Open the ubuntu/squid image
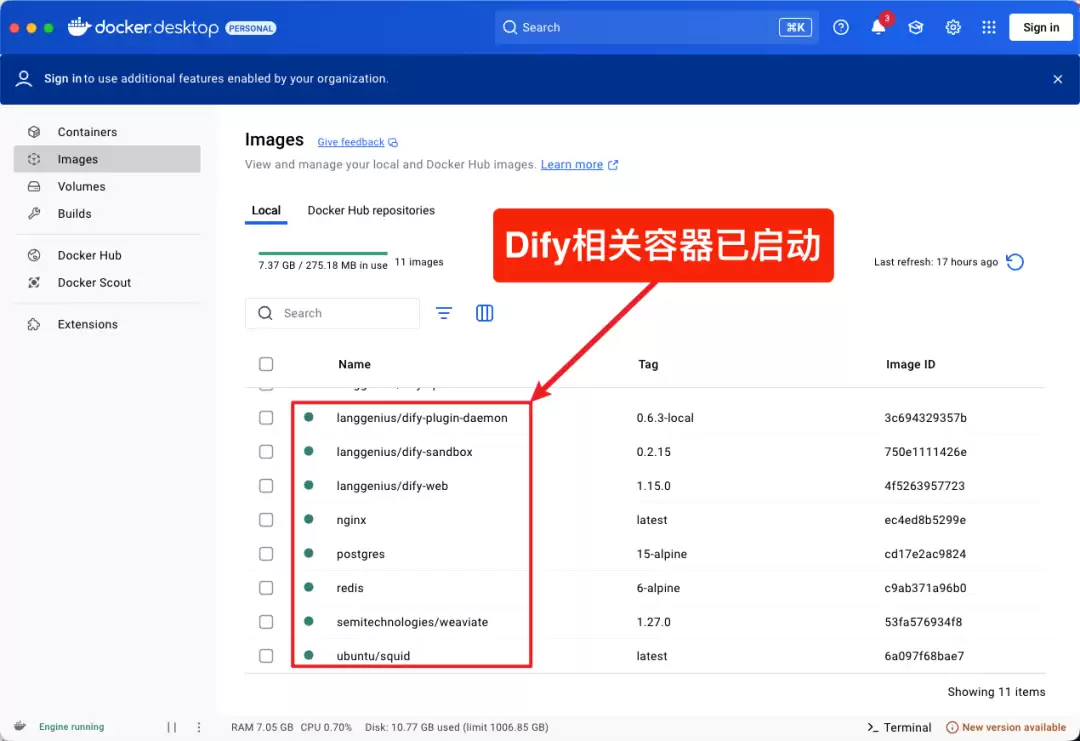The image size is (1080, 741). point(373,656)
